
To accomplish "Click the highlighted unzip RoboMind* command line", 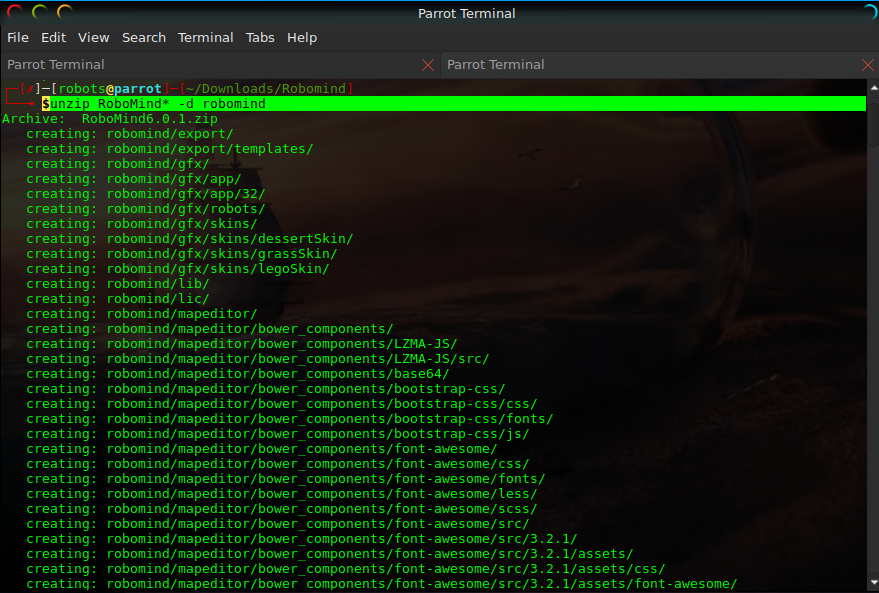I will pos(454,104).
